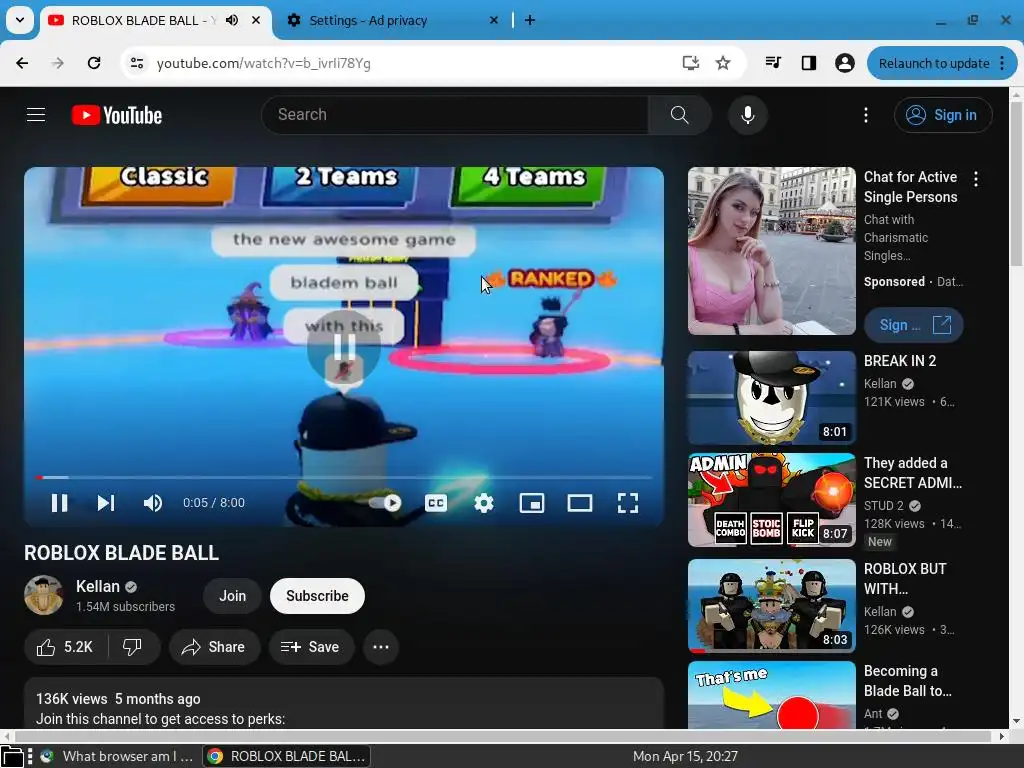Close the Settings - Ad privacy tab
The image size is (1024, 768).
pos(494,20)
